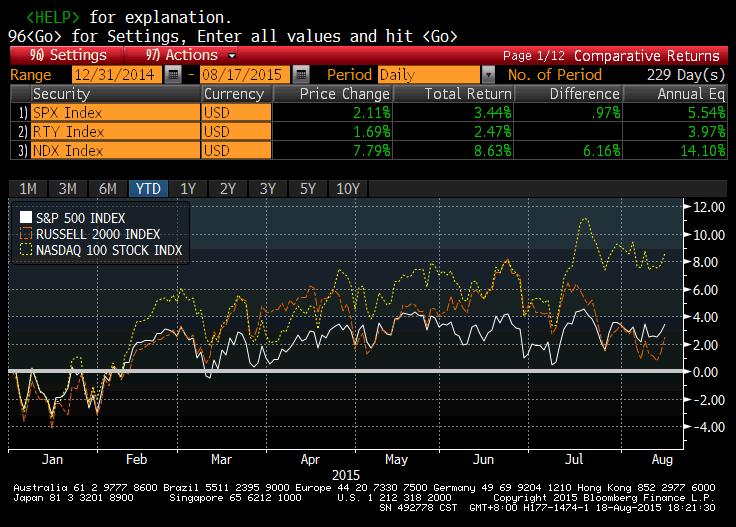Click the Aug label on chart axis

[662, 459]
